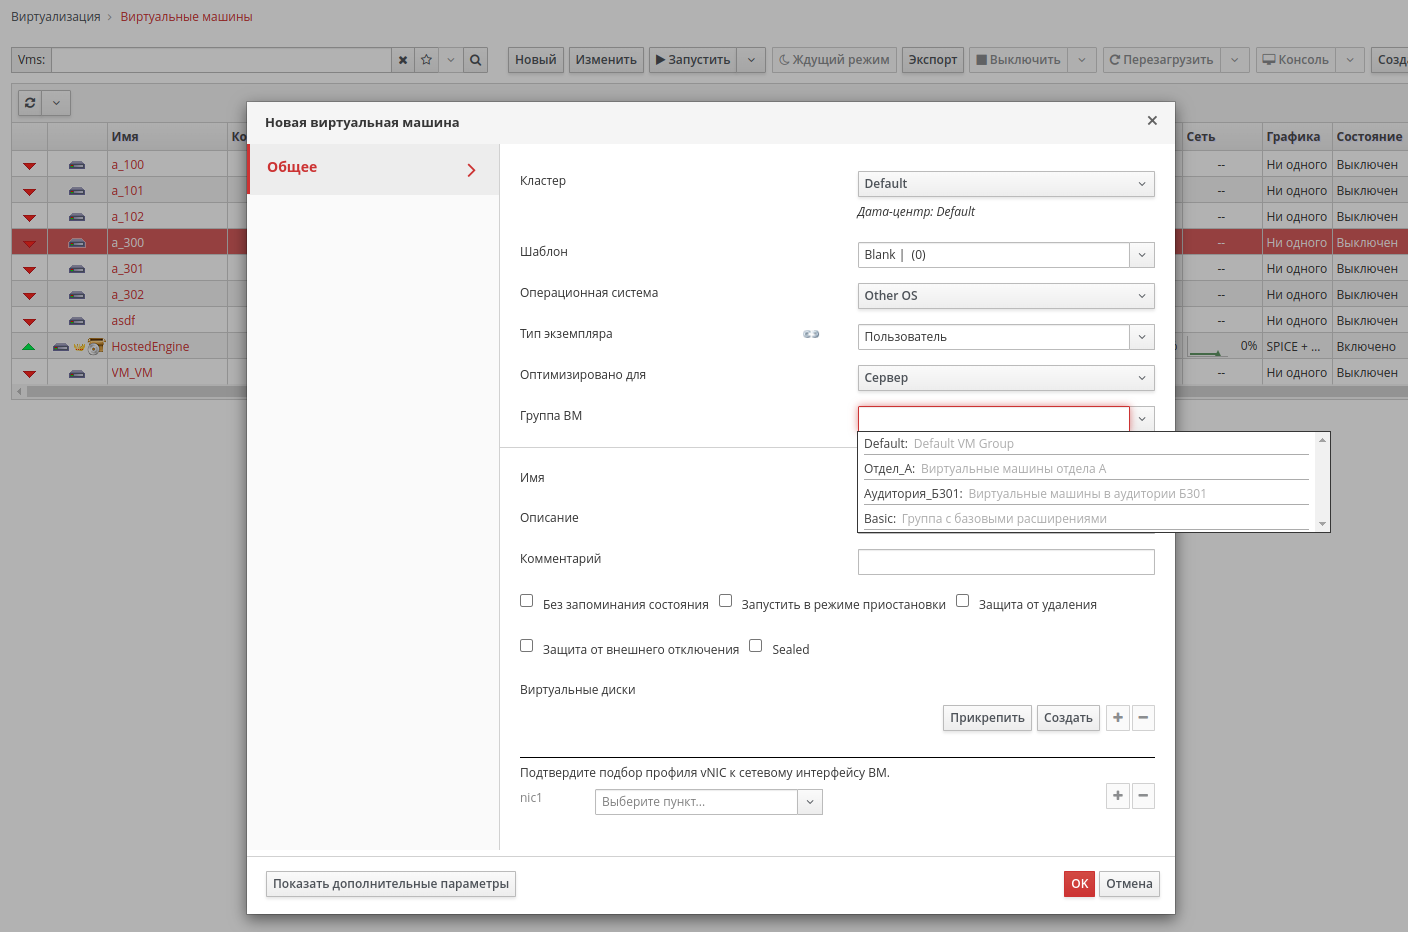Click the bookmark star icon in search bar
The height and width of the screenshot is (932, 1408).
pos(427,60)
